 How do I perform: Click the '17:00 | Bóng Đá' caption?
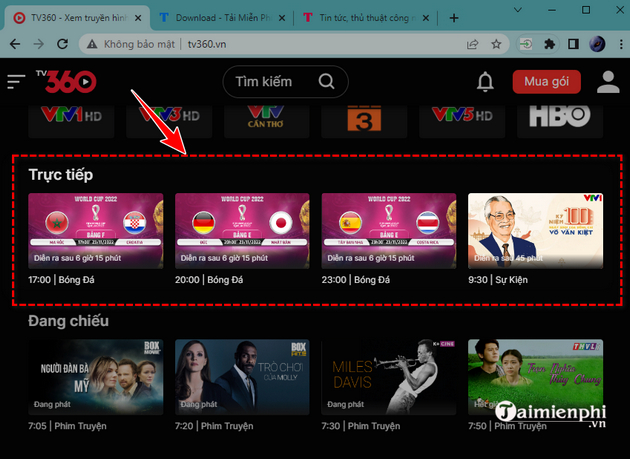pos(61,280)
